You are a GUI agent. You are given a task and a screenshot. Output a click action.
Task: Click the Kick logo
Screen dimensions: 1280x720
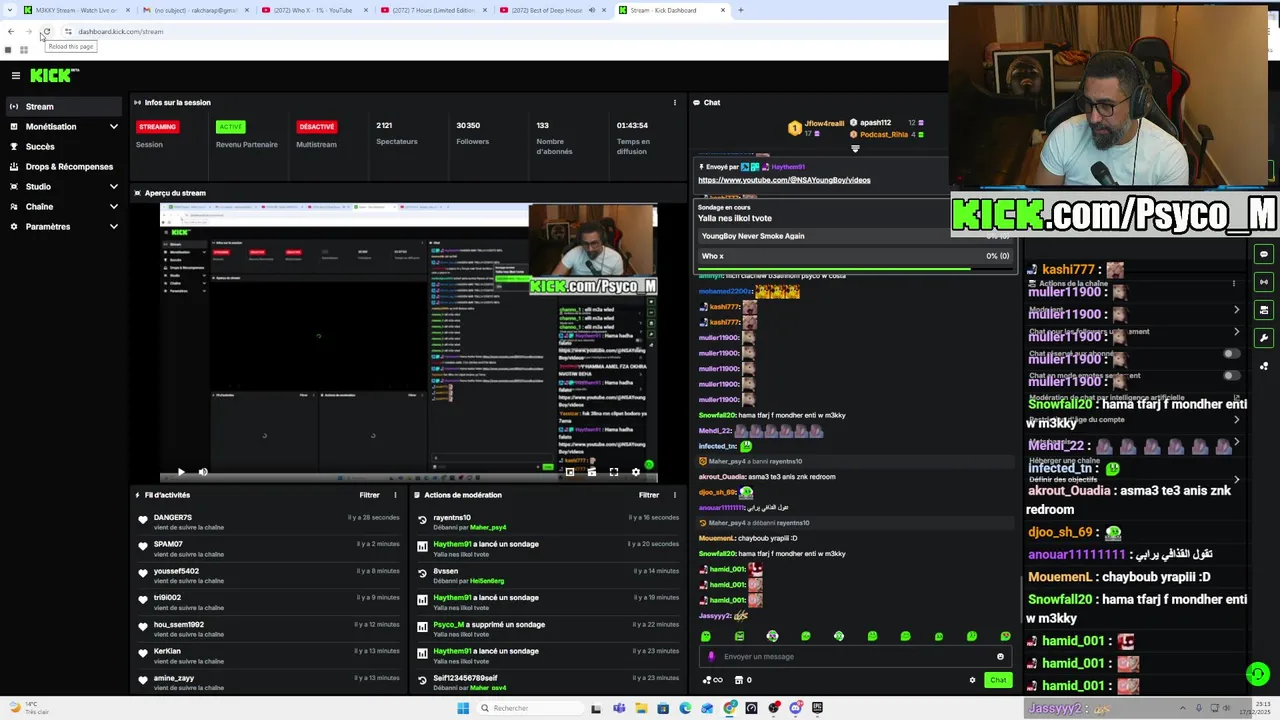(53, 75)
